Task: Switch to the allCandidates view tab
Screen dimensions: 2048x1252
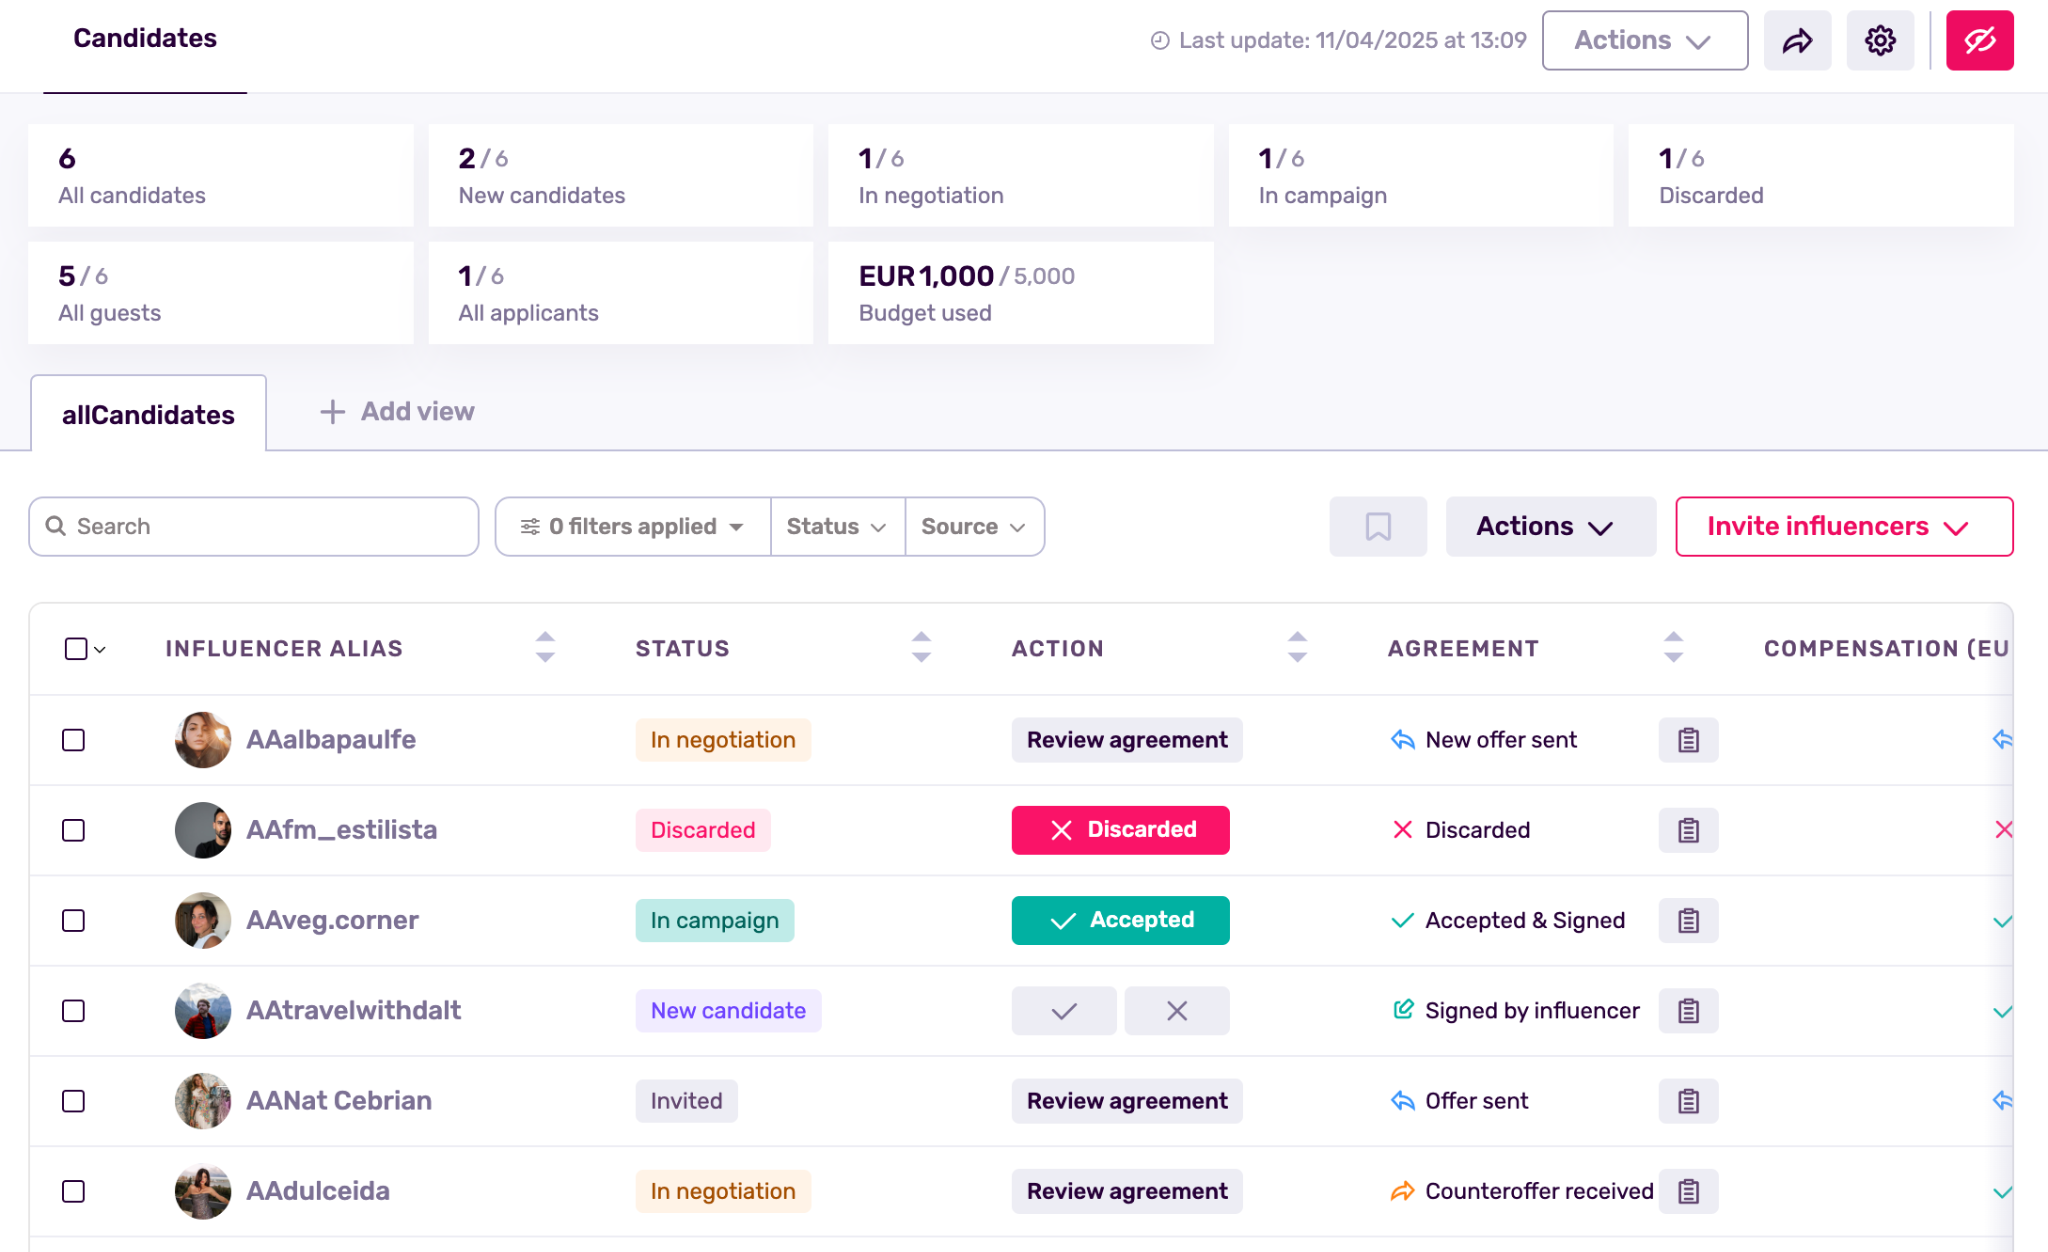Action: (148, 415)
